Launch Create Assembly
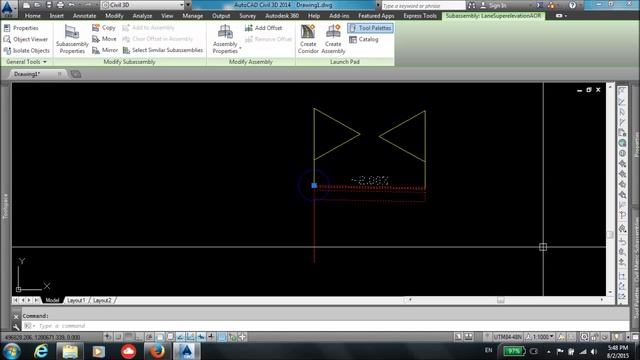The width and height of the screenshot is (640, 360). pyautogui.click(x=333, y=39)
